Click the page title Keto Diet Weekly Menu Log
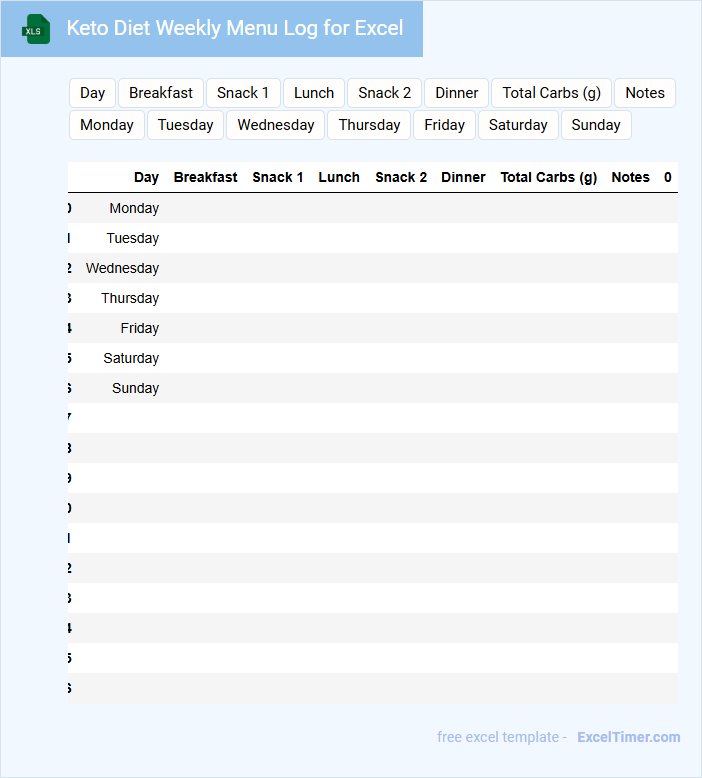The width and height of the screenshot is (702, 778). (235, 28)
